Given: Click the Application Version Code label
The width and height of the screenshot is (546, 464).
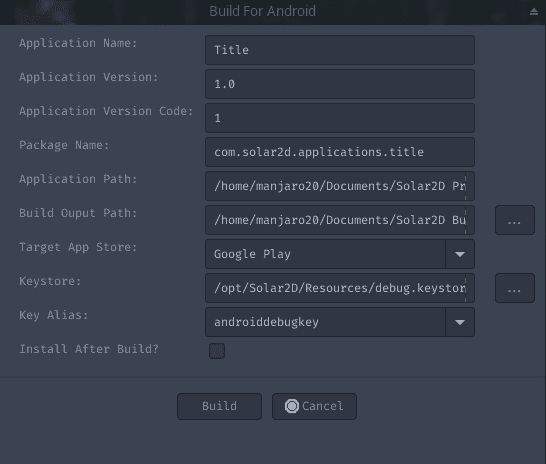Looking at the screenshot, I should [x=106, y=111].
